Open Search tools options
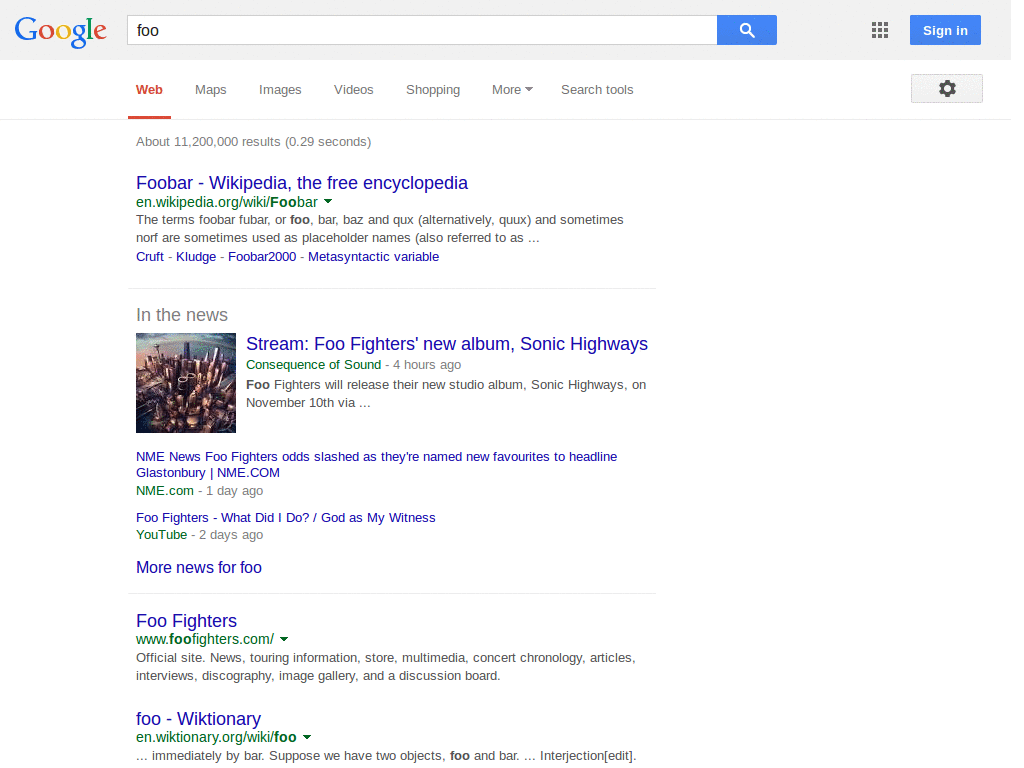The height and width of the screenshot is (768, 1024). click(597, 90)
